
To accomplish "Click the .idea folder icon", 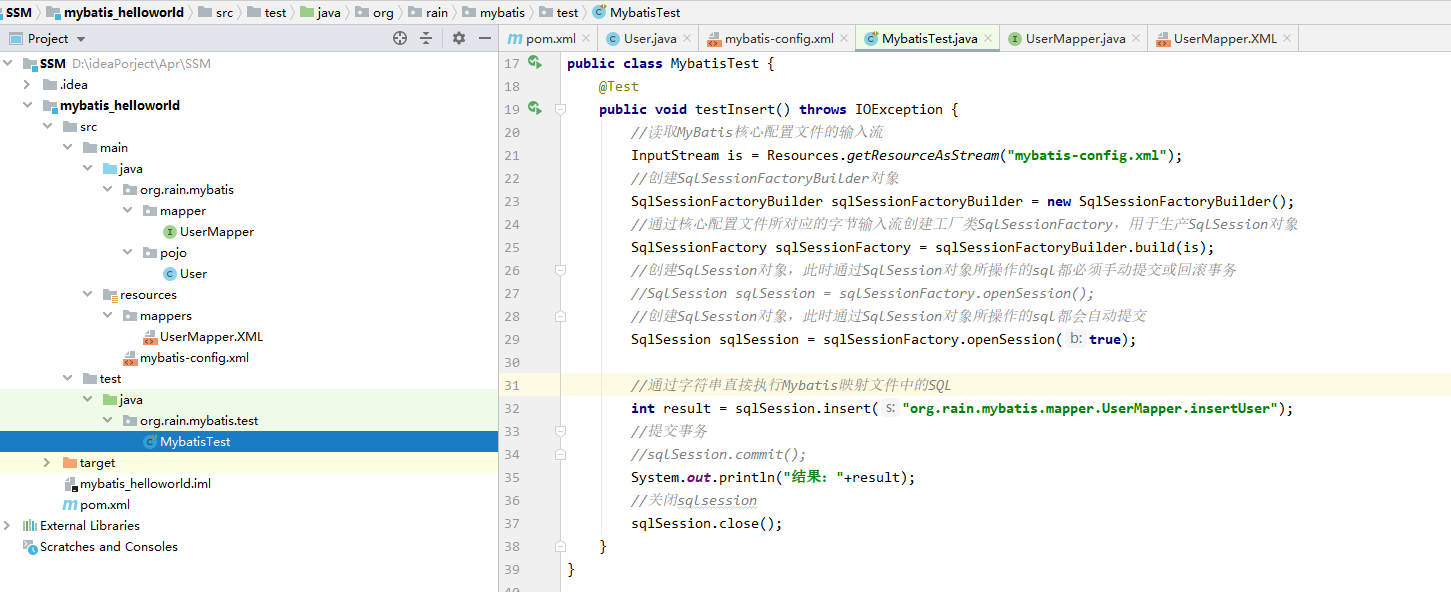I will (x=50, y=85).
